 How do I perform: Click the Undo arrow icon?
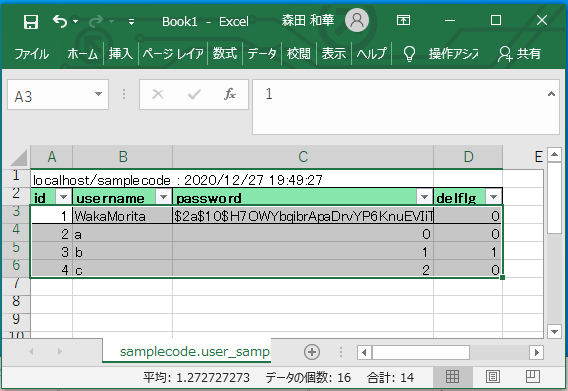pos(60,21)
